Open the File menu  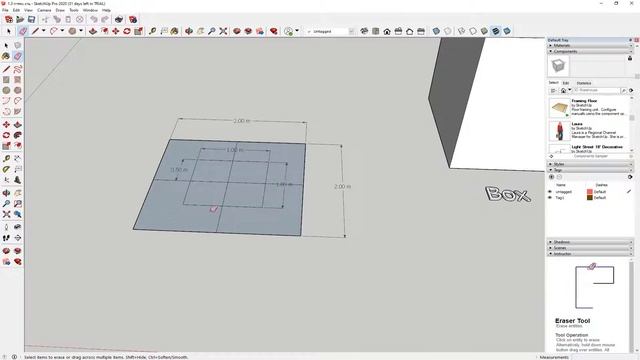[x=5, y=10]
